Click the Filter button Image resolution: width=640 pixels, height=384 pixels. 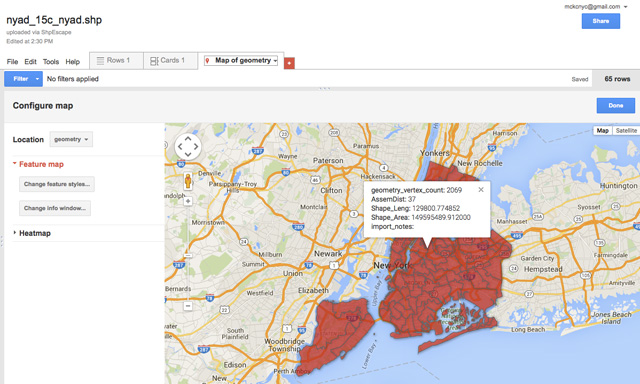click(20, 79)
